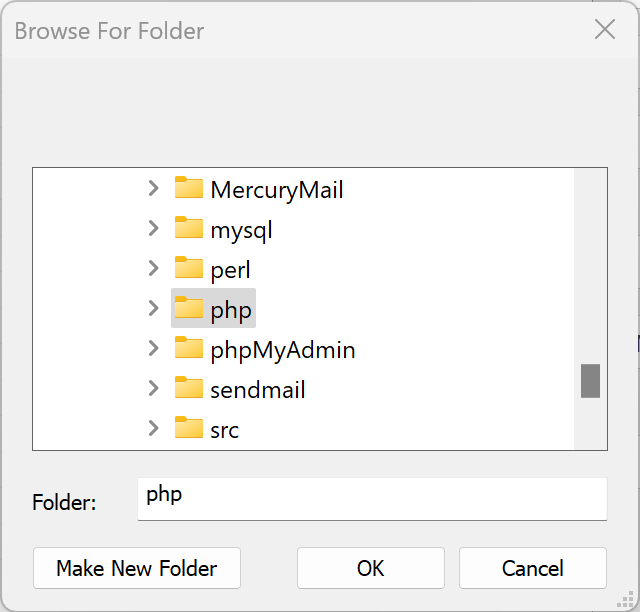Viewport: 640px width, 612px height.
Task: Expand the mysql folder chevron
Action: click(153, 228)
